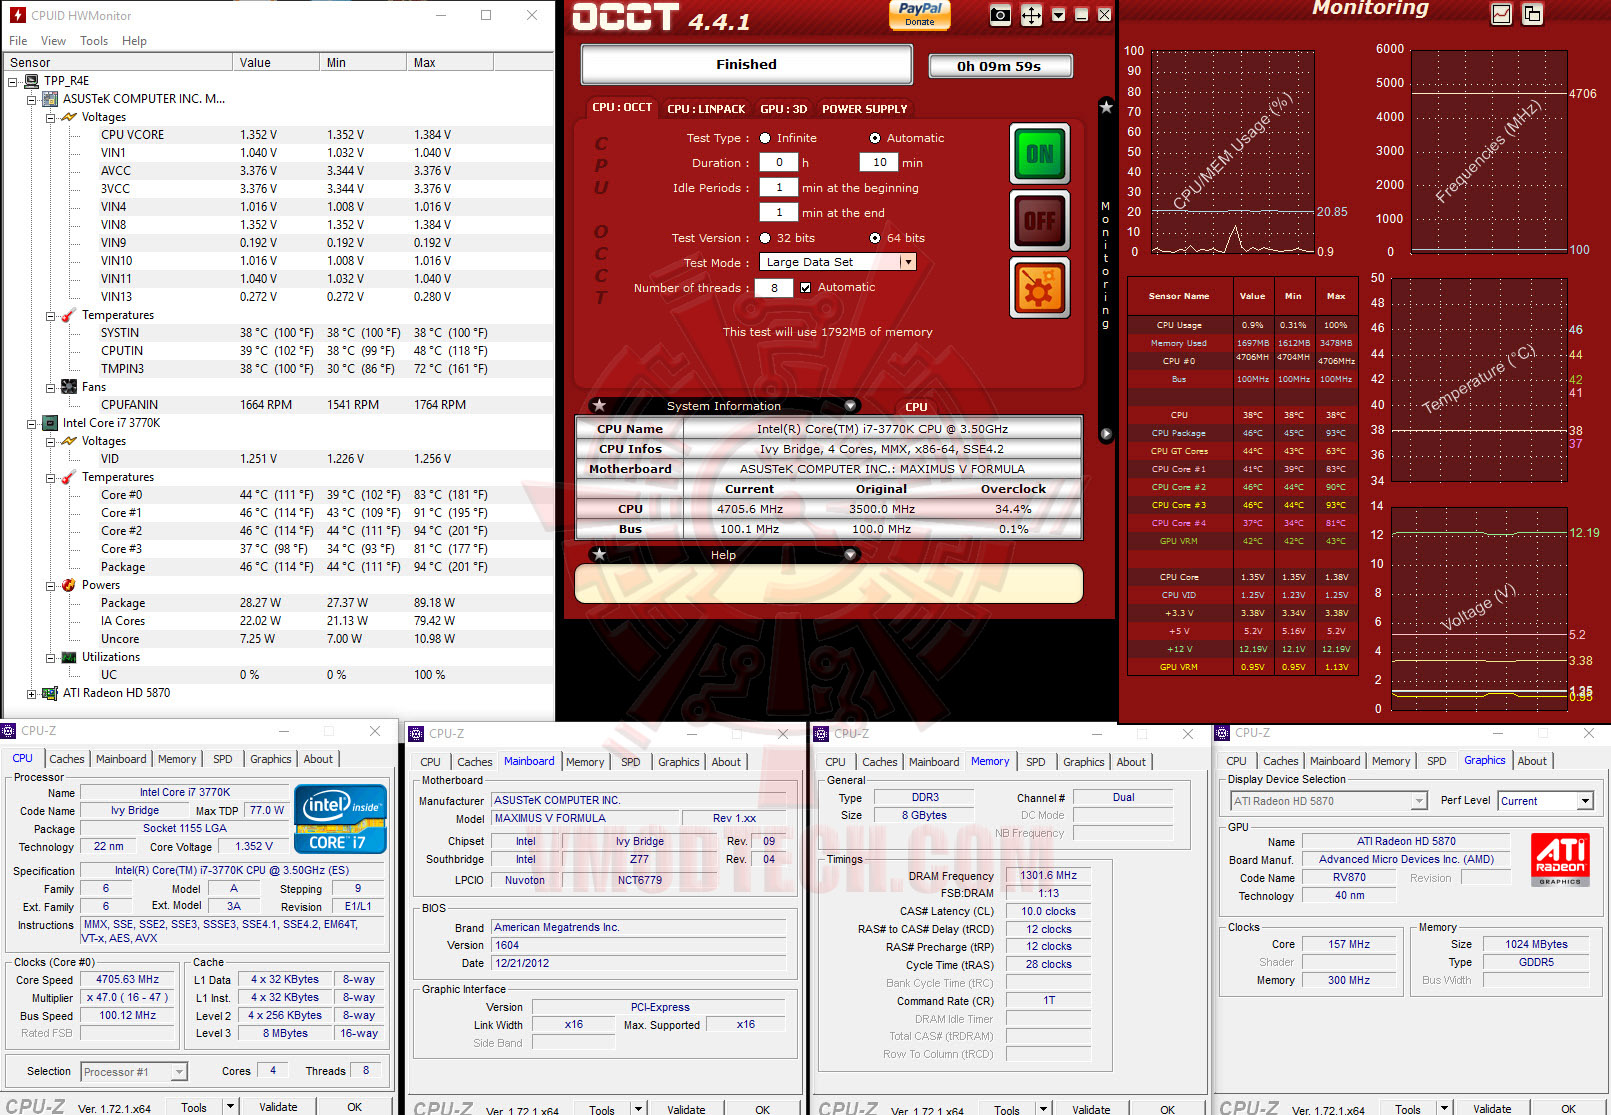Screen dimensions: 1611x1115
Task: Open SPD tab in CPU-Z Memory window
Action: pyautogui.click(x=1036, y=762)
